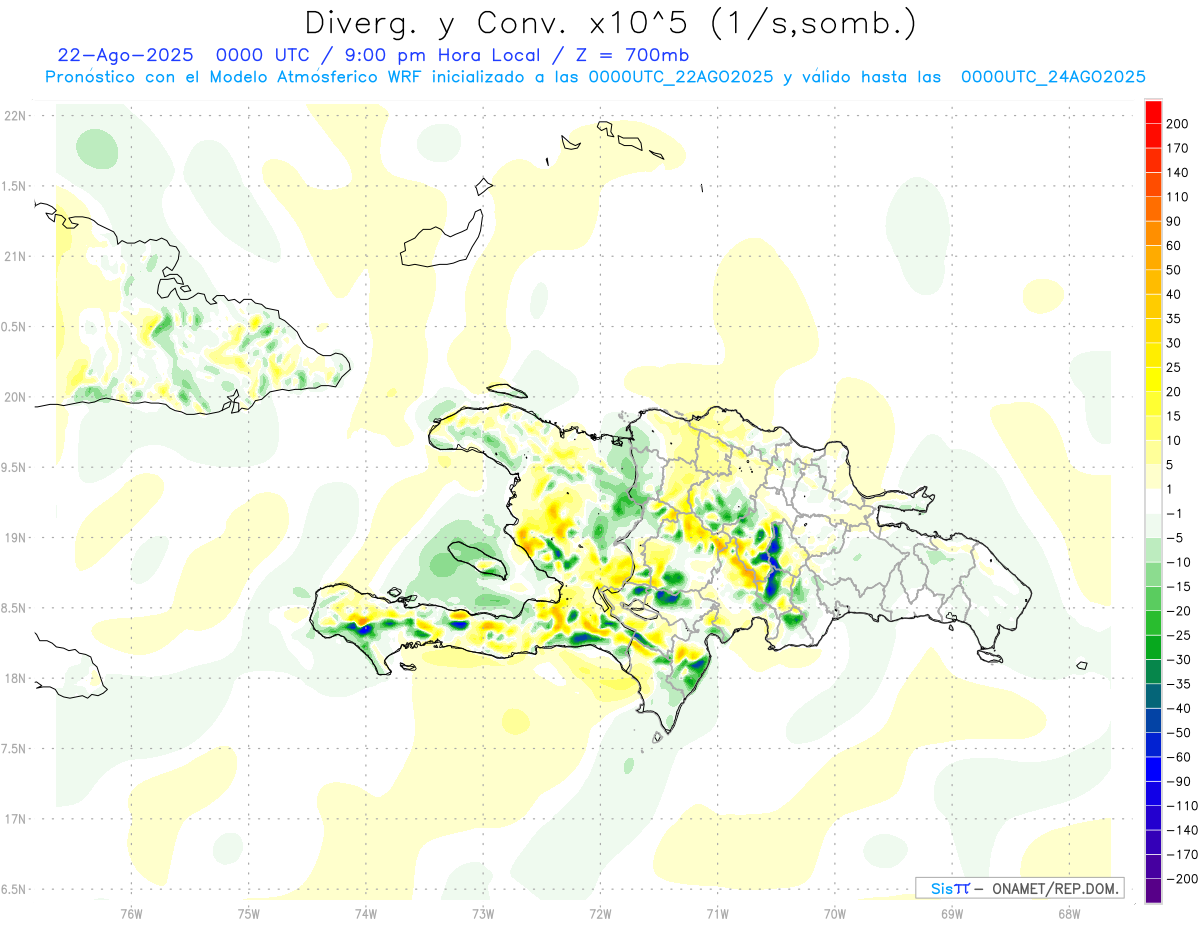Click the "8.5N" latitude label

15,608
